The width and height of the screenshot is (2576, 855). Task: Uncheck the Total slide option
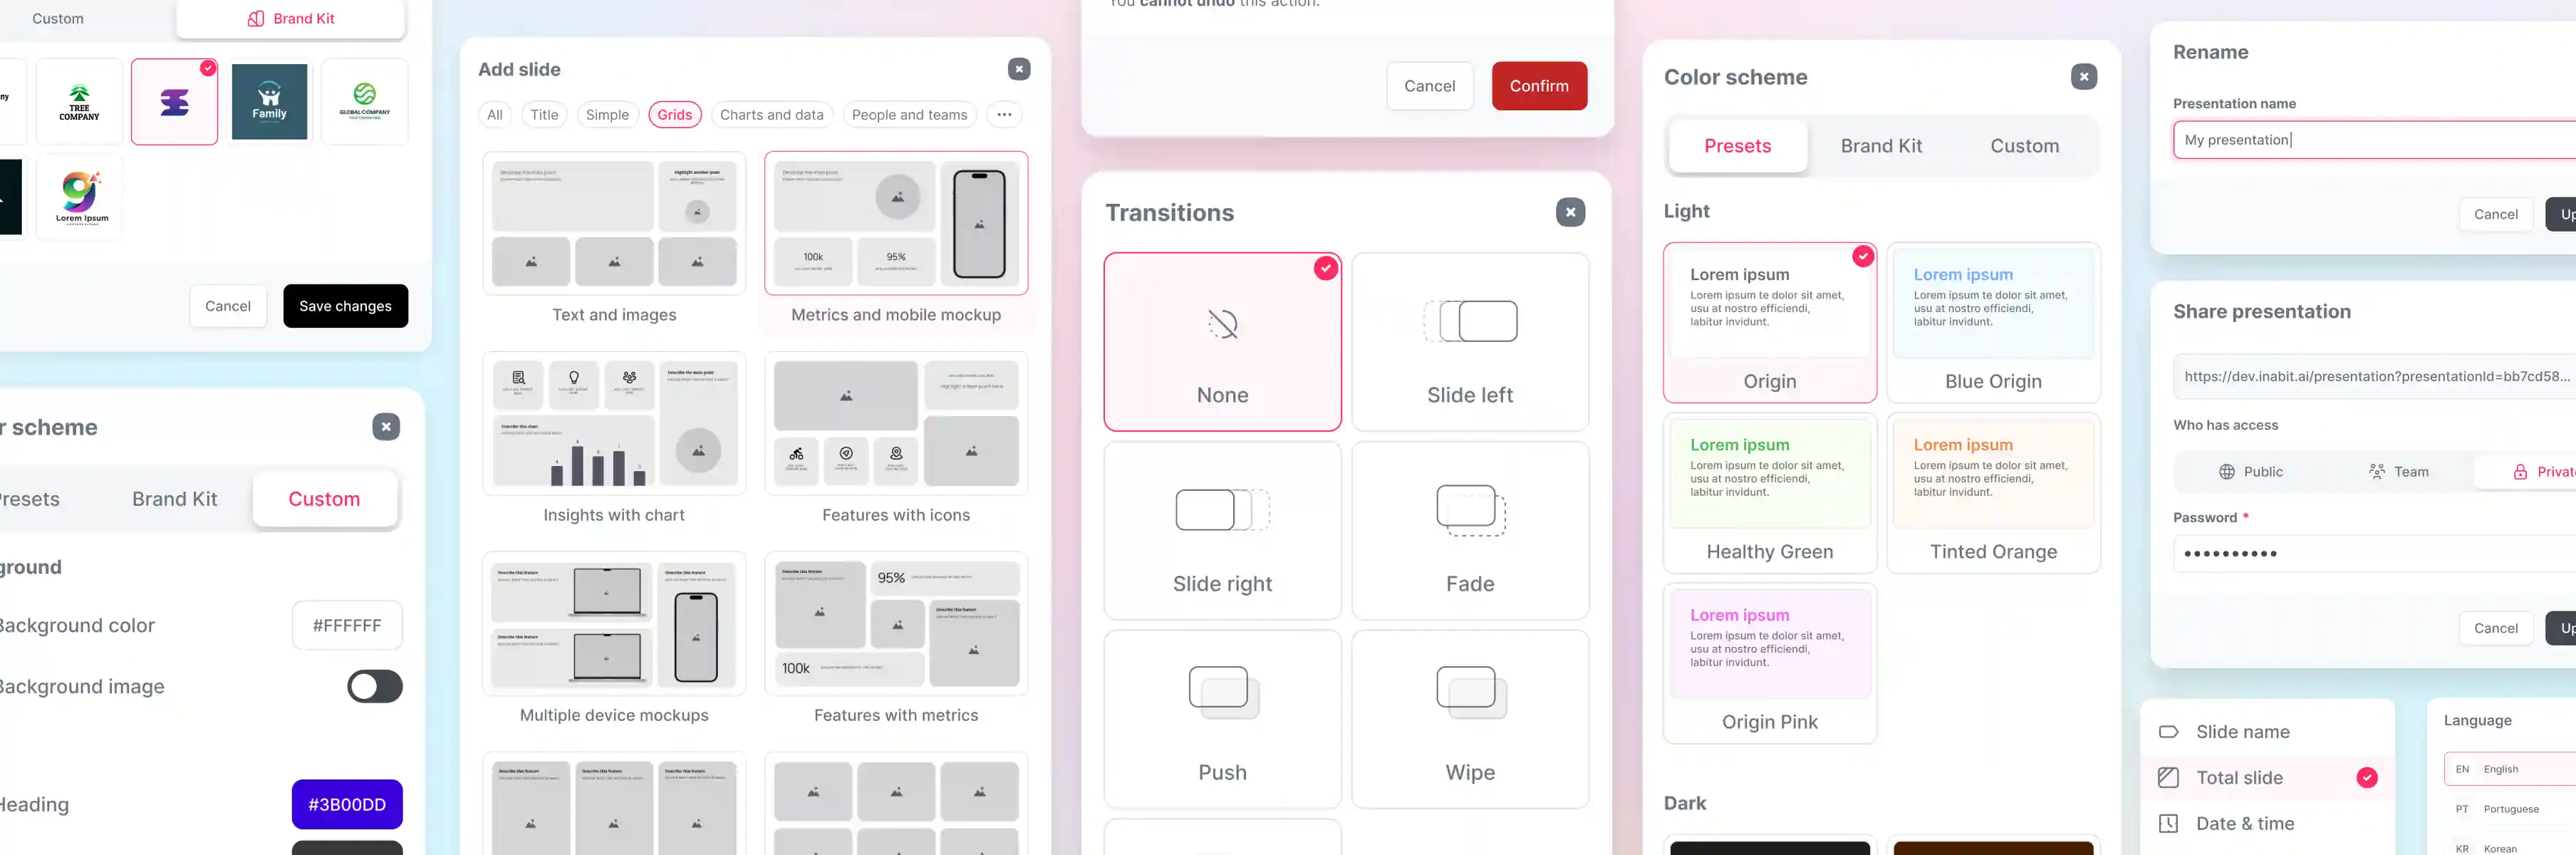(2367, 777)
